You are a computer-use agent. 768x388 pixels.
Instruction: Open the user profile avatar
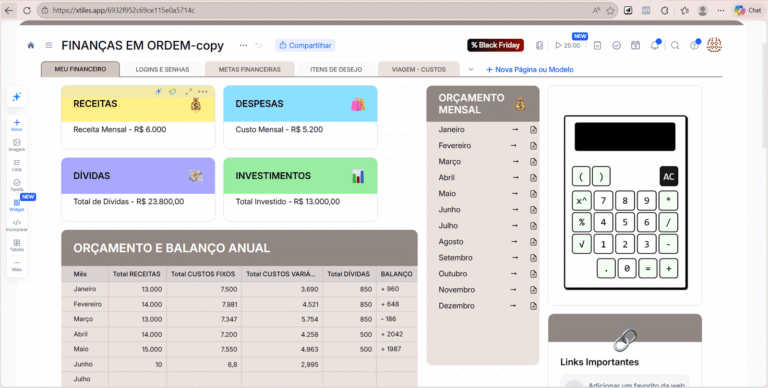(714, 45)
